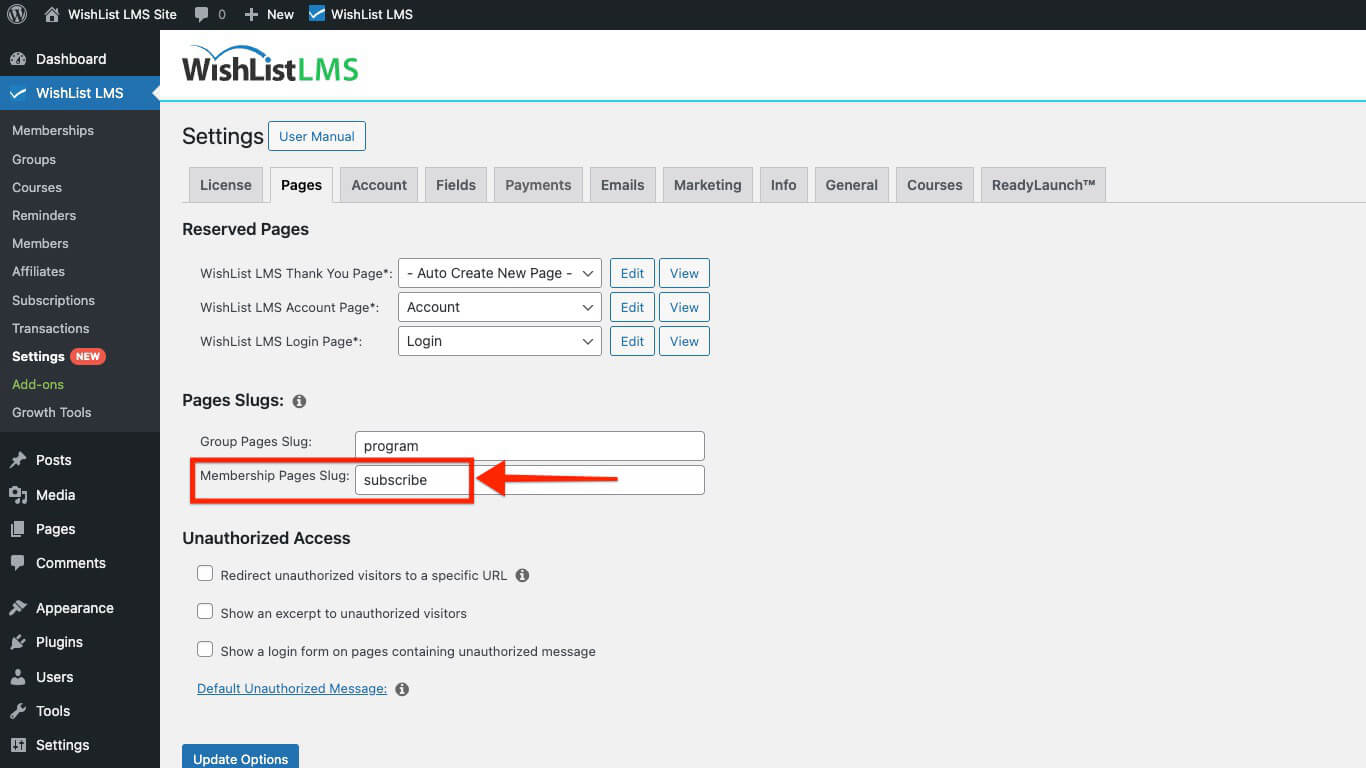Open the ReadyLaunch settings tab
The image size is (1366, 768).
pyautogui.click(x=1043, y=184)
